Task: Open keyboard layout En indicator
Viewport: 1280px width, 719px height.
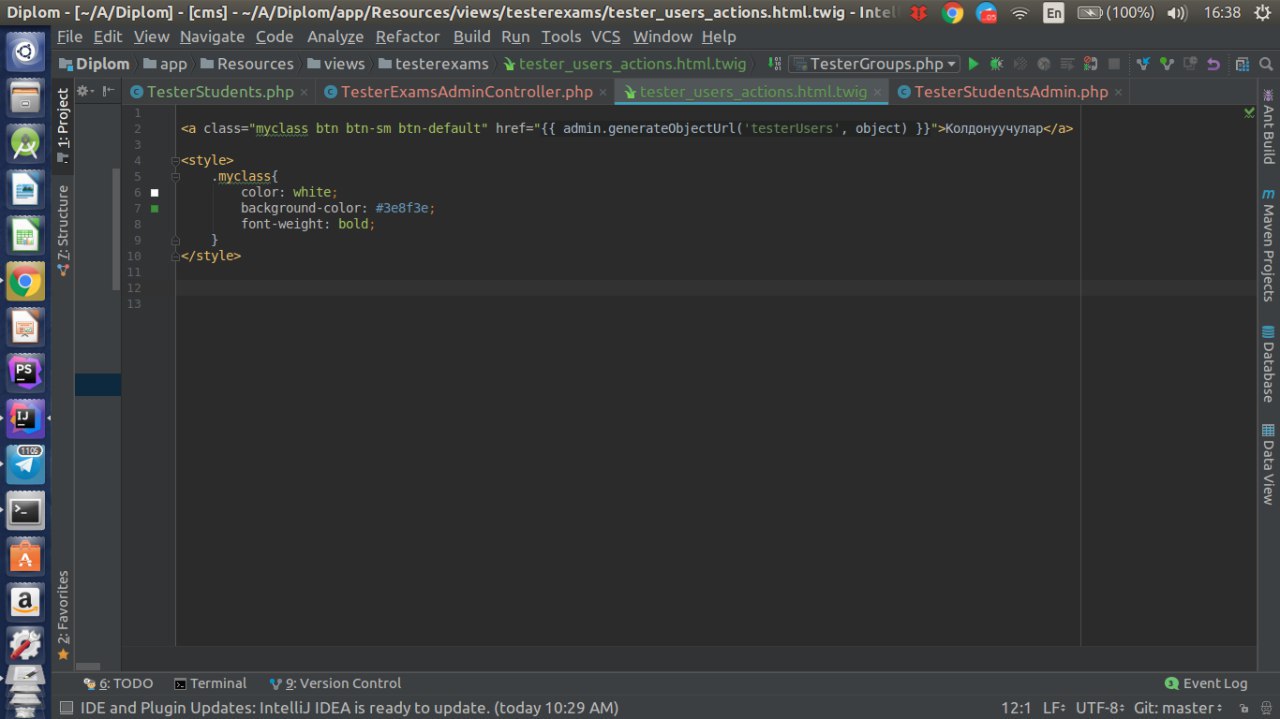Action: coord(1054,13)
